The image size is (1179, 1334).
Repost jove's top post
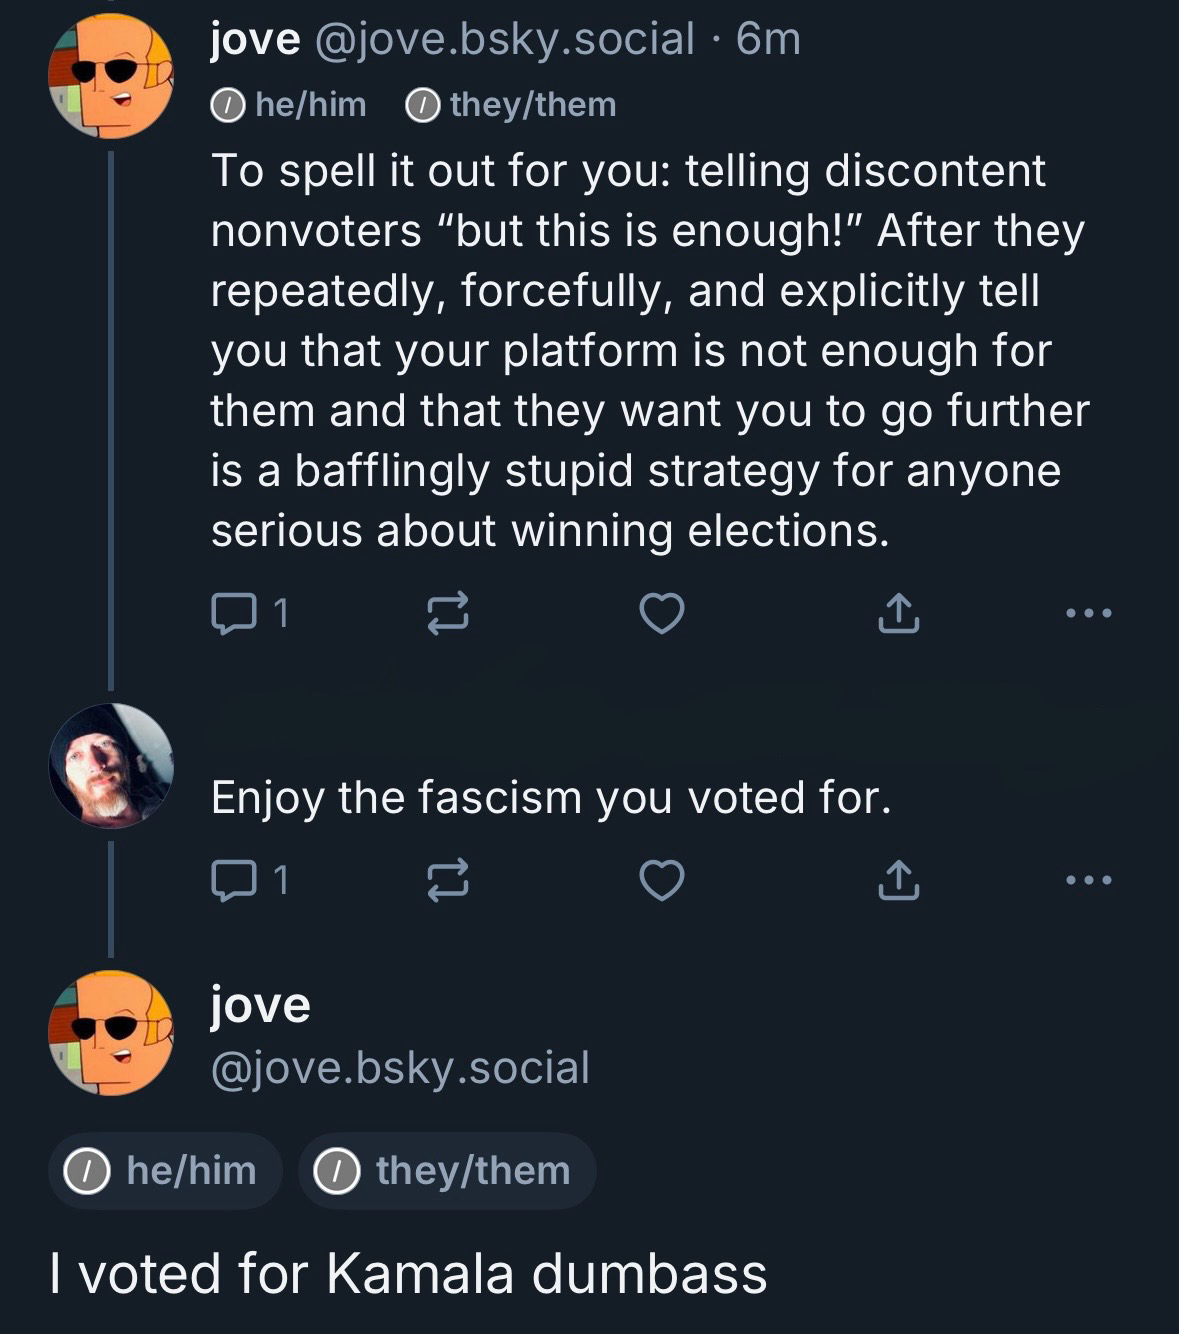click(447, 613)
